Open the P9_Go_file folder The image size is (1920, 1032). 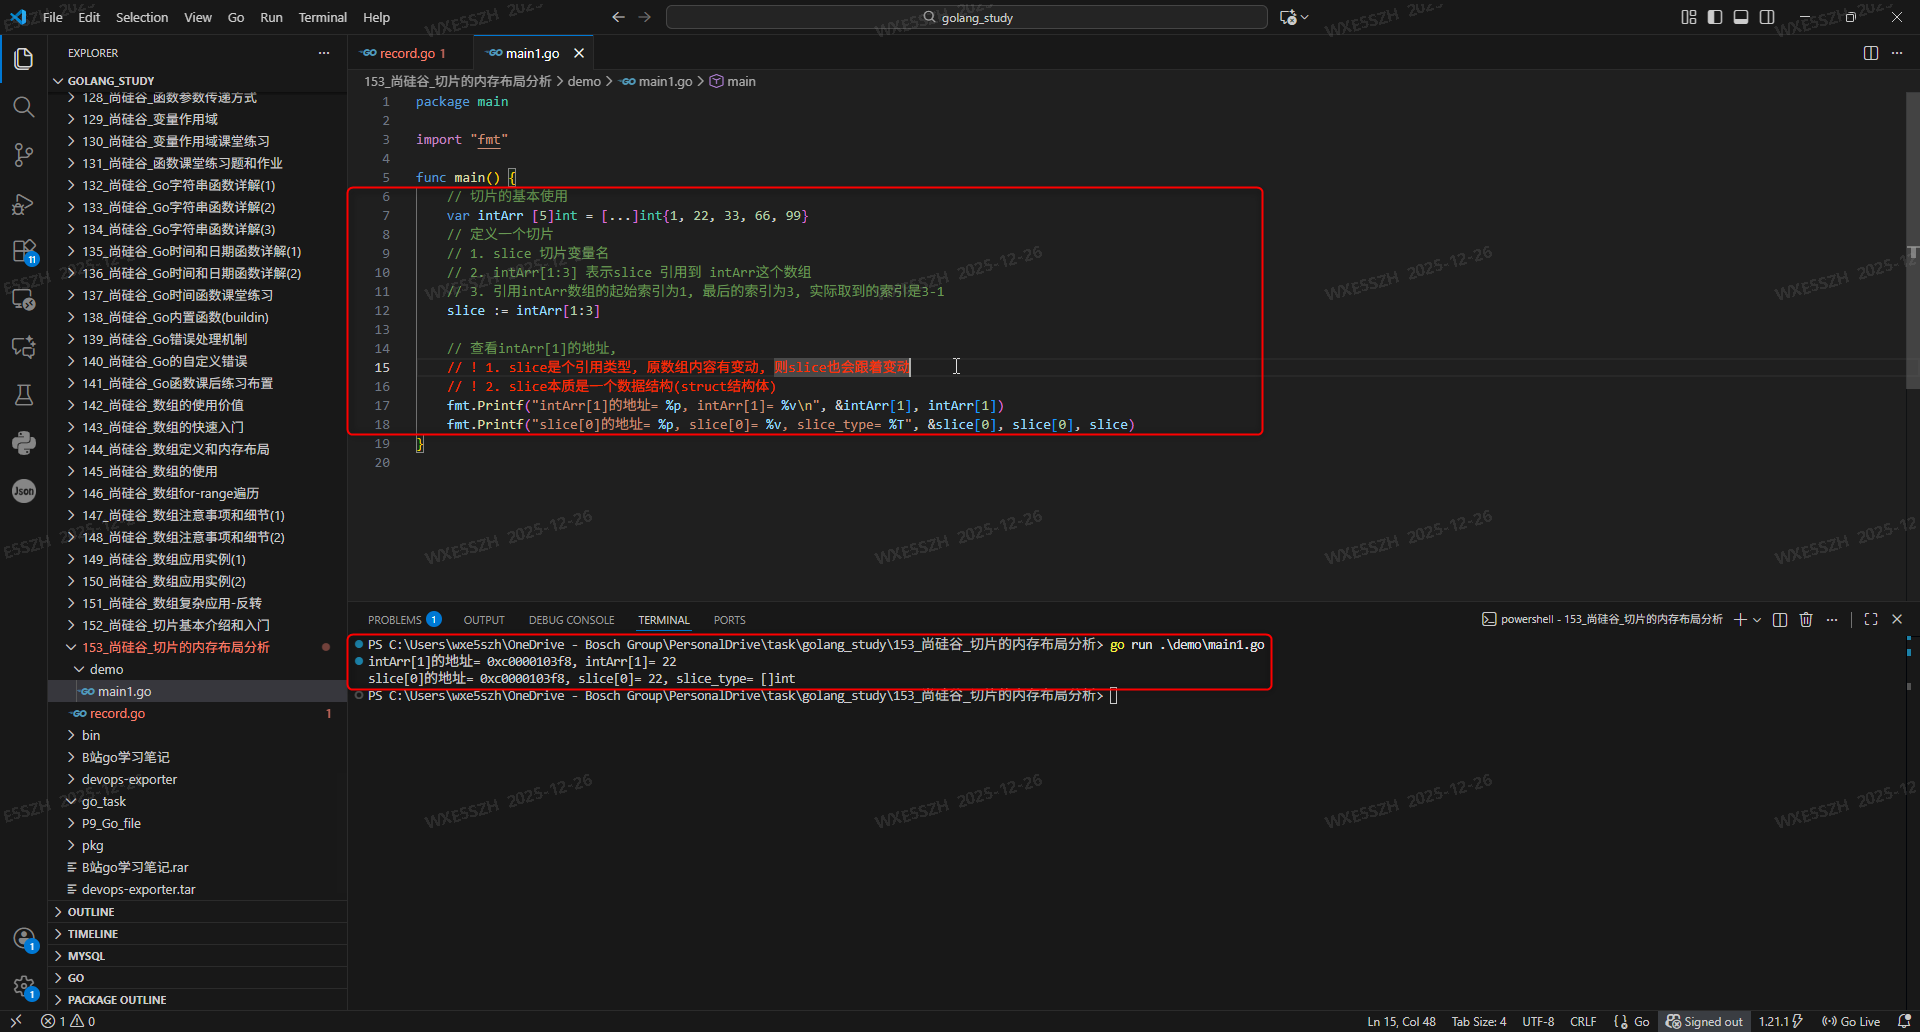[111, 823]
